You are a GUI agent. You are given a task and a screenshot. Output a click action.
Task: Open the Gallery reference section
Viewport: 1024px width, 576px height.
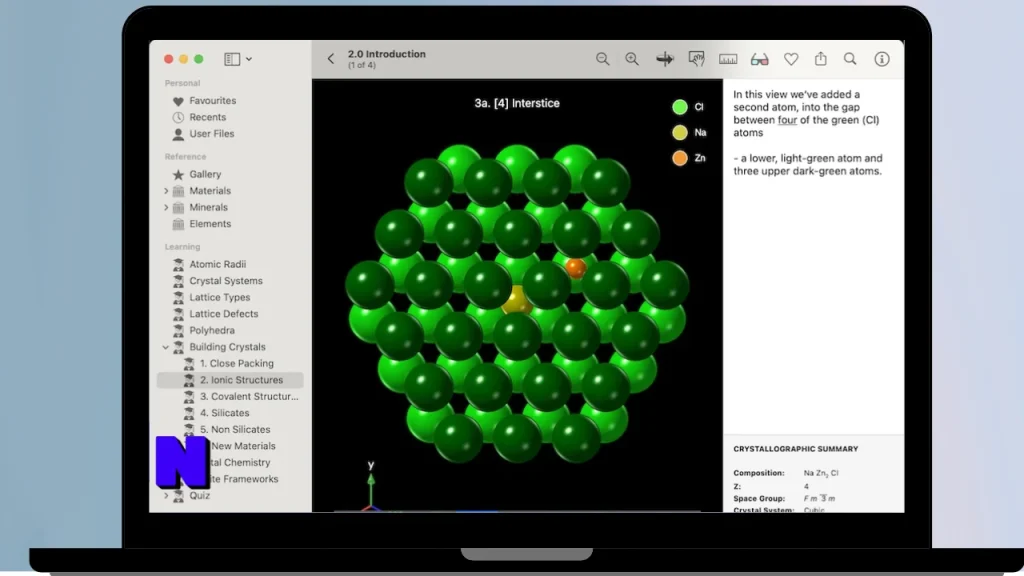tap(205, 174)
